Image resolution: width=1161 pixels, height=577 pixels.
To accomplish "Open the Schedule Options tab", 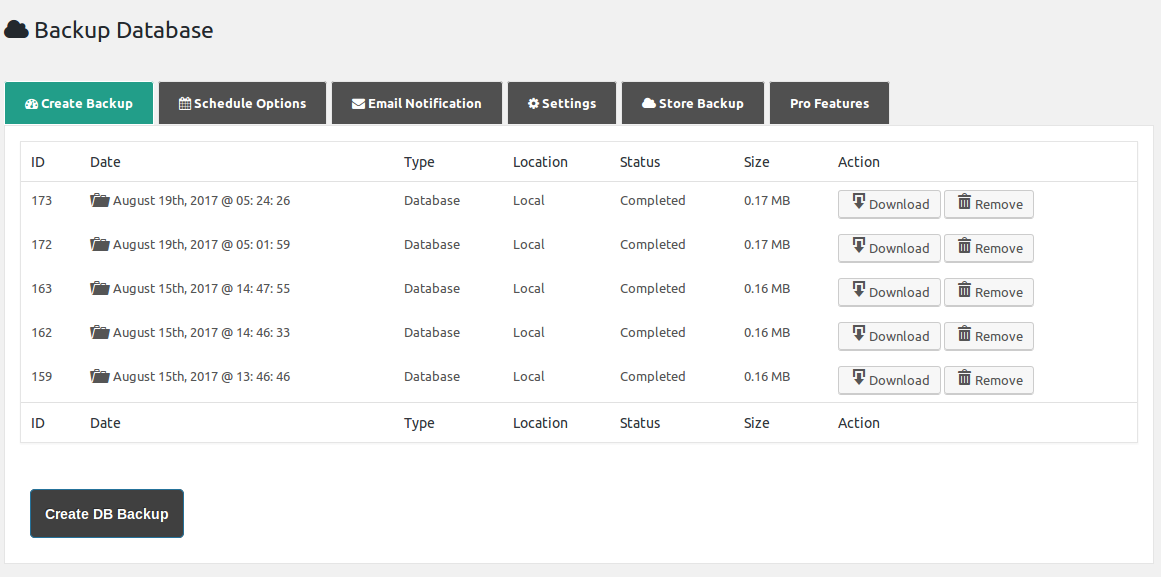I will pos(242,103).
